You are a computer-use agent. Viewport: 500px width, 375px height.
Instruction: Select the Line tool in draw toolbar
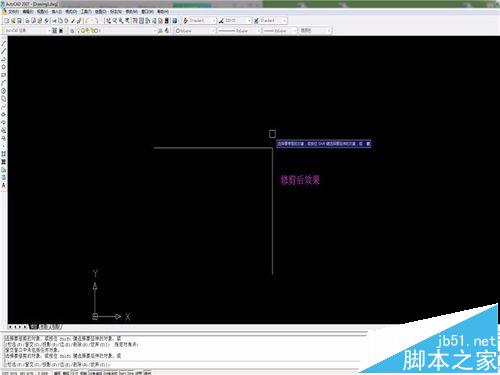coord(4,43)
